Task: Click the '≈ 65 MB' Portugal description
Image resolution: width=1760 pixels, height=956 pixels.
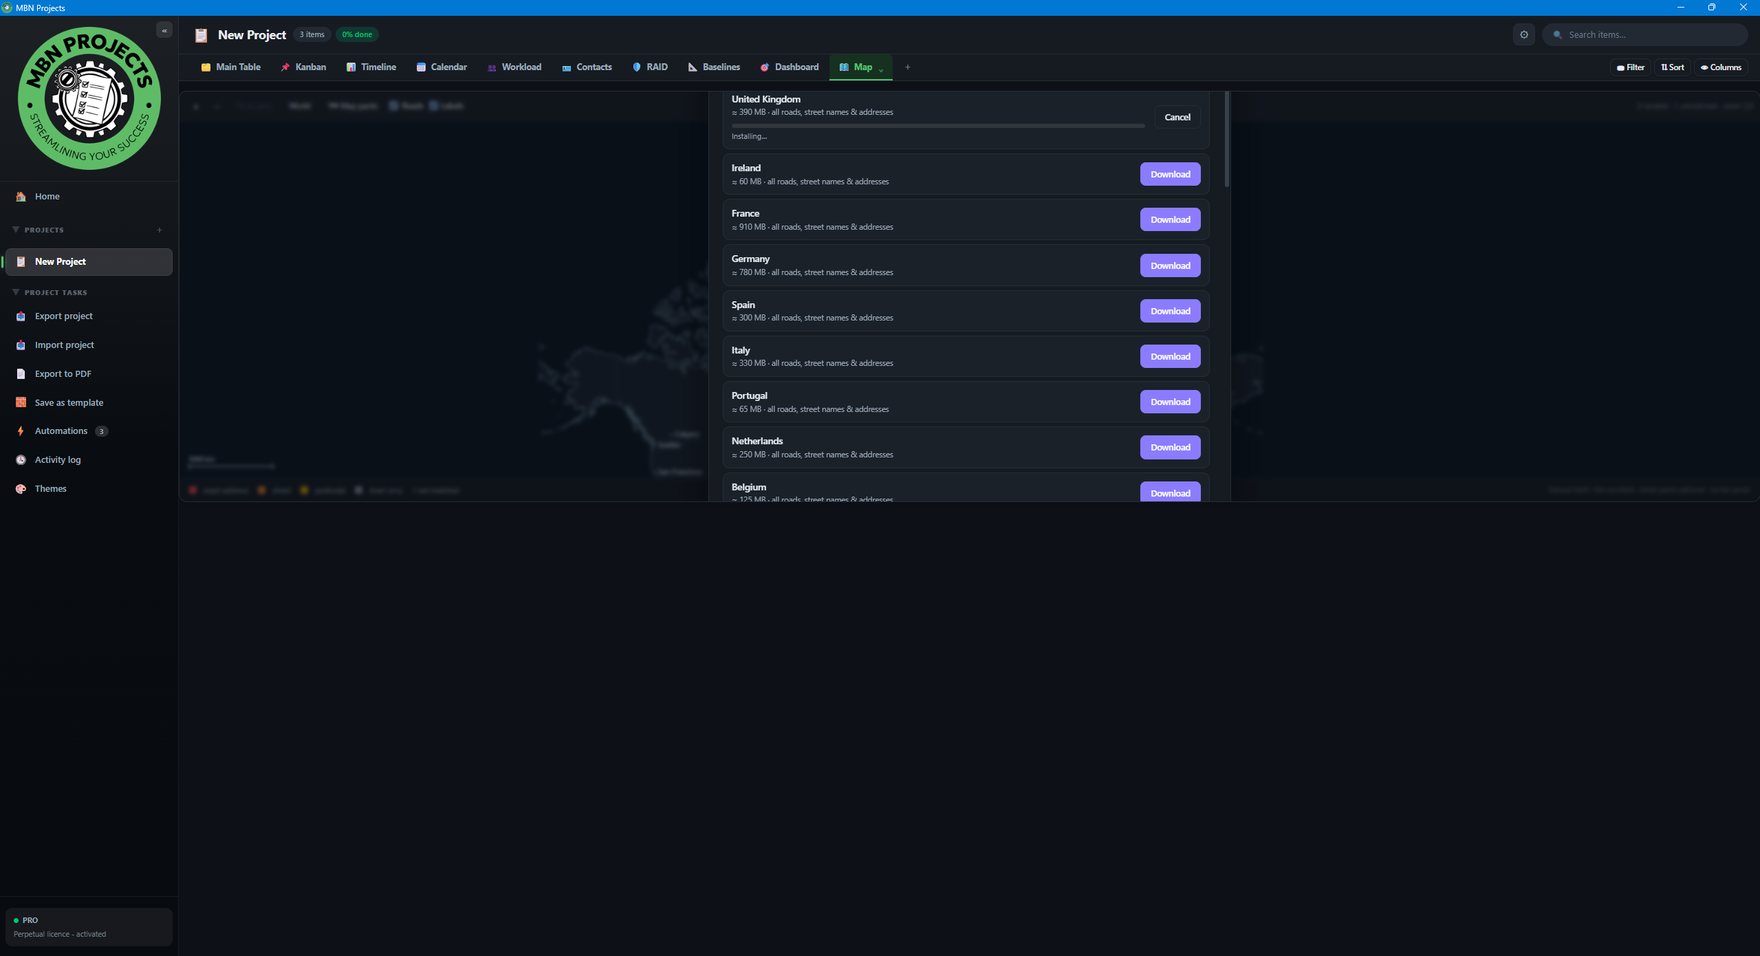Action: point(810,409)
